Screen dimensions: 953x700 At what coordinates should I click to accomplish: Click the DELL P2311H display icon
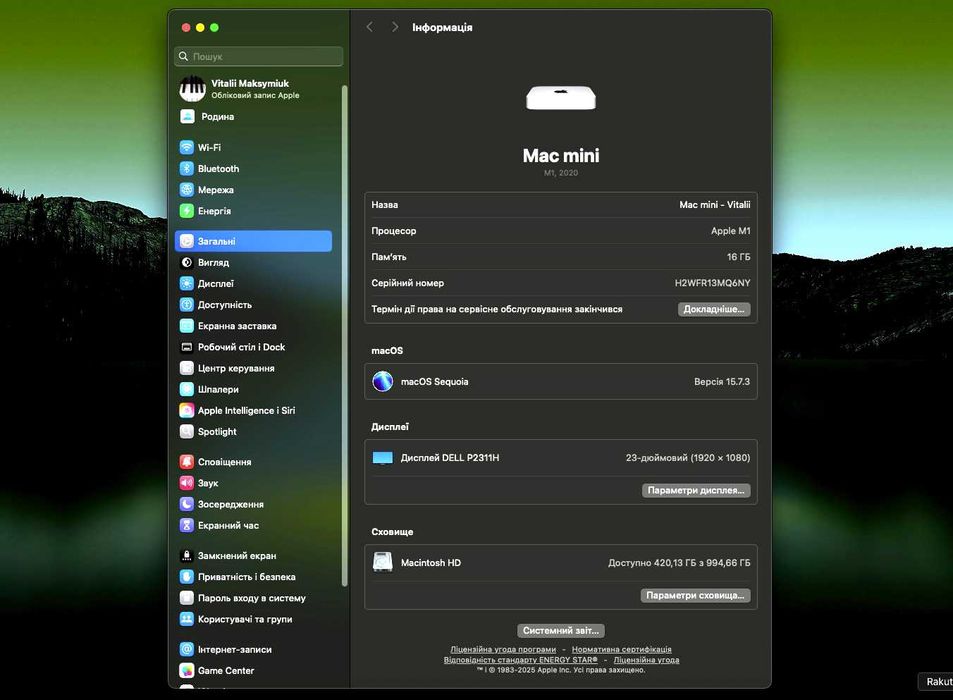click(382, 458)
